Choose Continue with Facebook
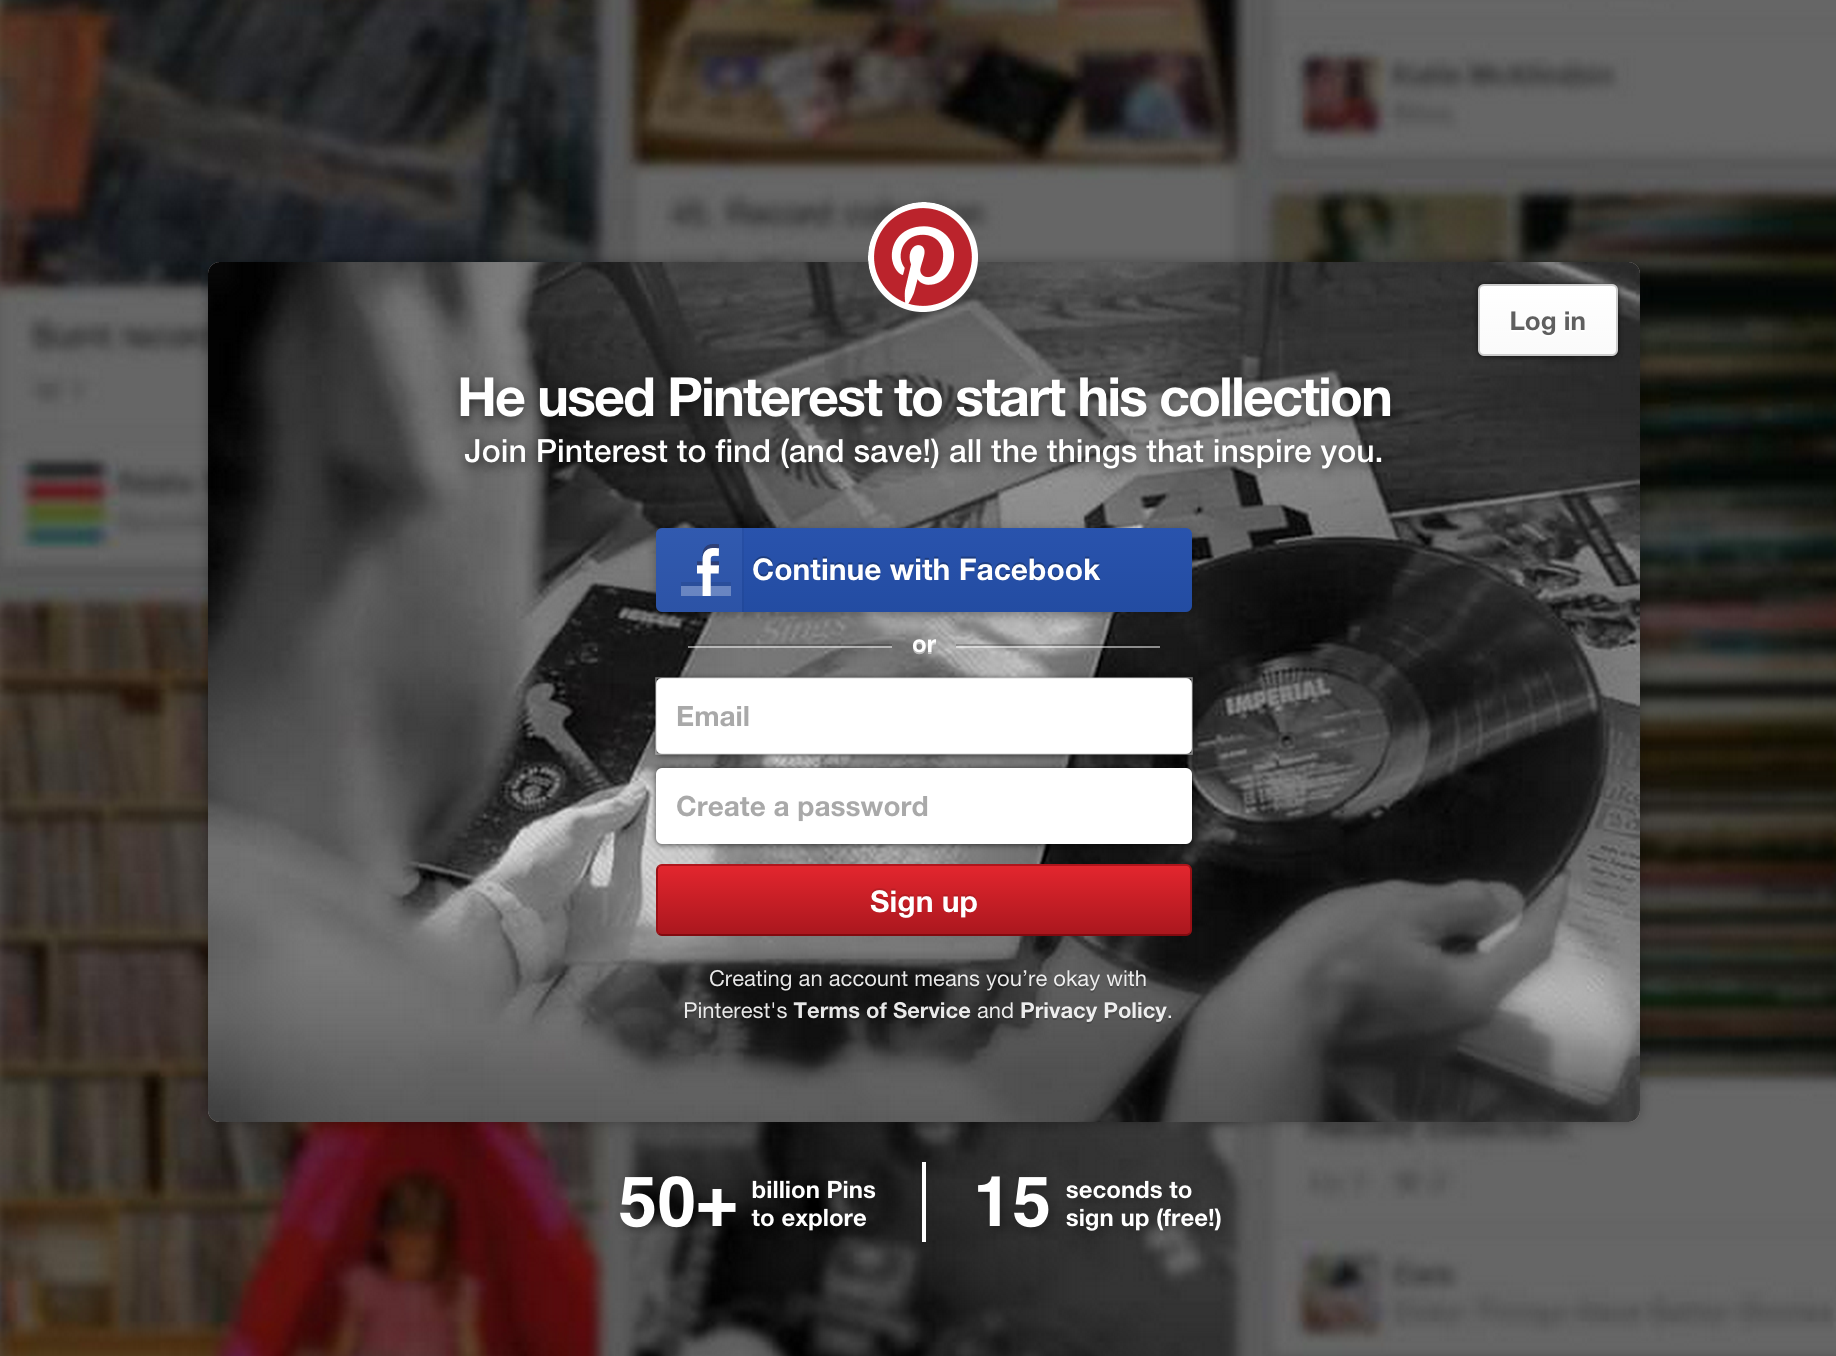1836x1356 pixels. tap(923, 570)
